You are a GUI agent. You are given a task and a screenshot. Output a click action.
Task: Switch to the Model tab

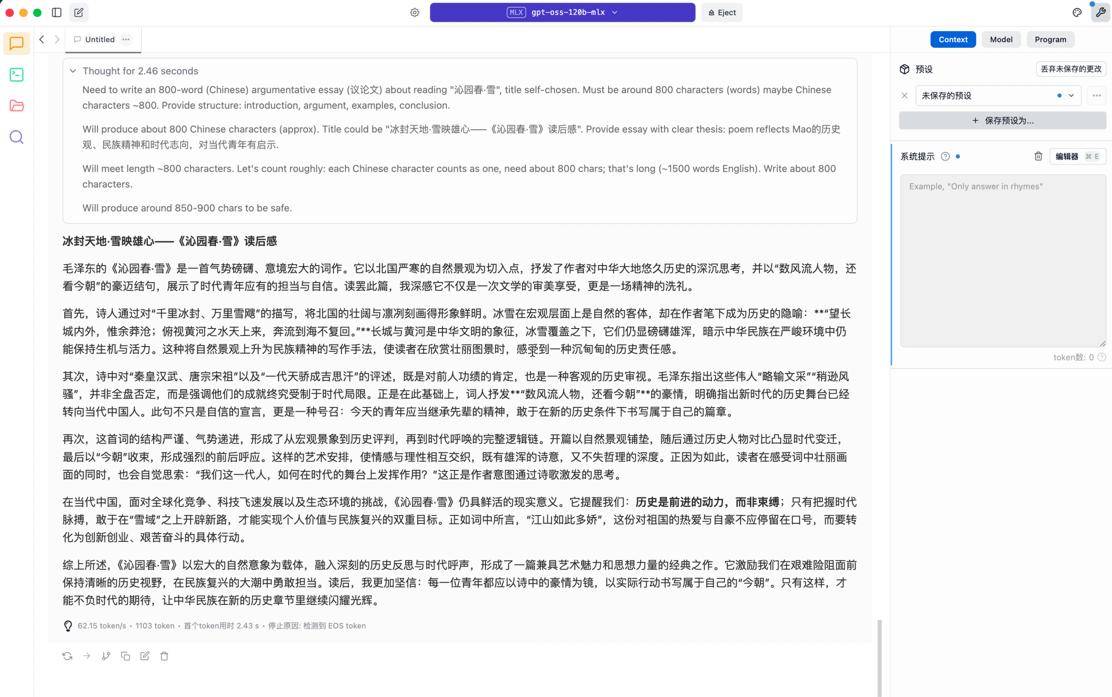click(x=1001, y=39)
